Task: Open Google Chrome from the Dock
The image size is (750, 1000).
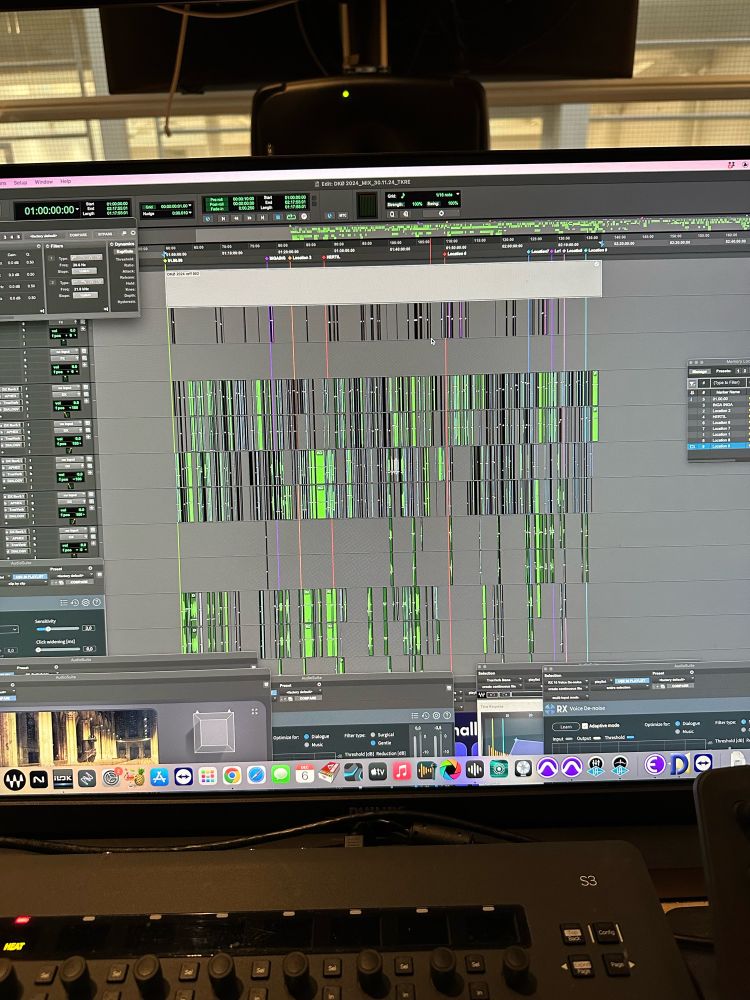Action: click(232, 776)
